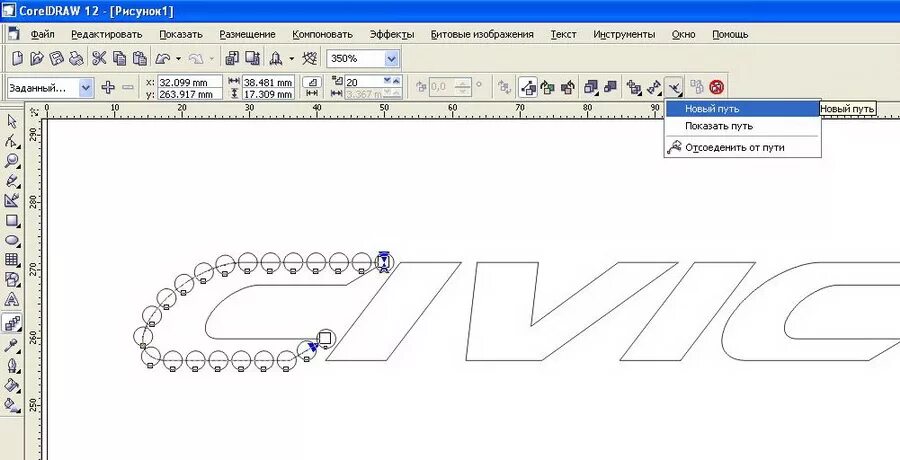
Task: Select the Pick (arrow) tool
Action: click(11, 121)
